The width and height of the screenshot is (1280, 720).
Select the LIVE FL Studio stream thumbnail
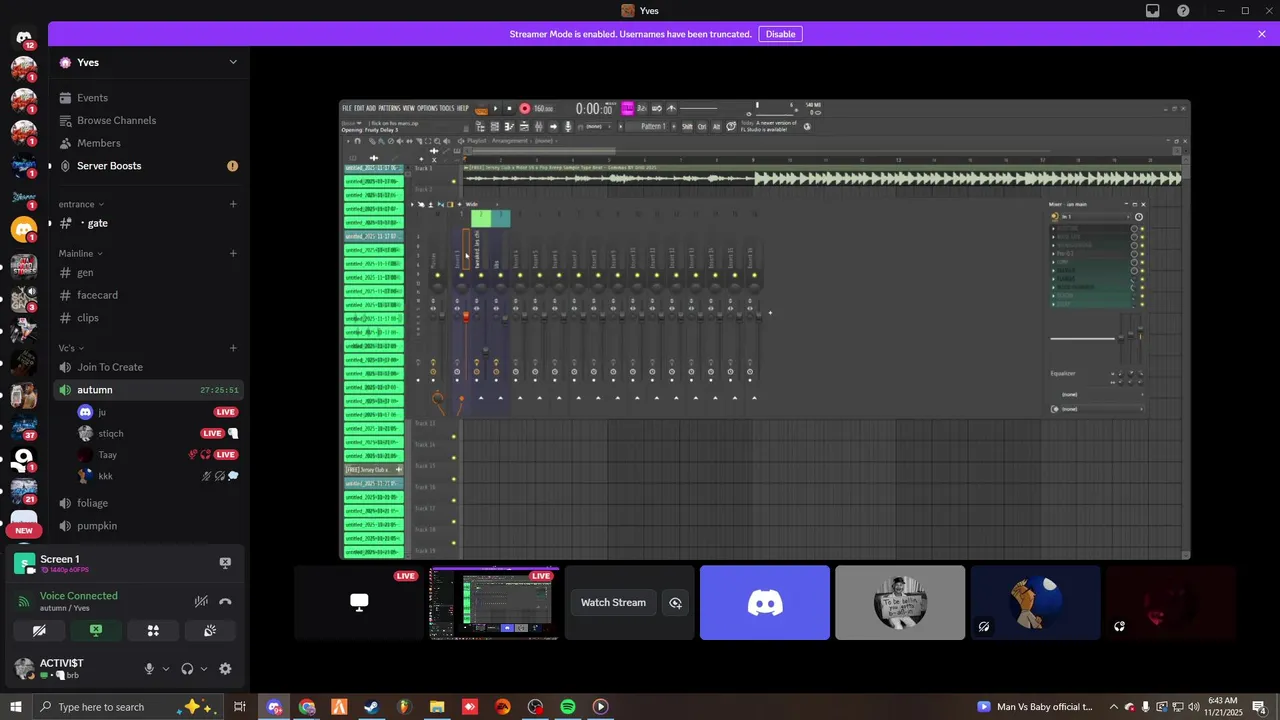click(x=494, y=603)
